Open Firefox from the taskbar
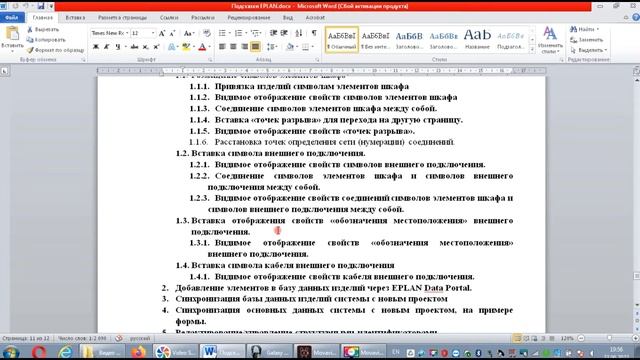Viewport: 640px width, 360px height. point(138,351)
